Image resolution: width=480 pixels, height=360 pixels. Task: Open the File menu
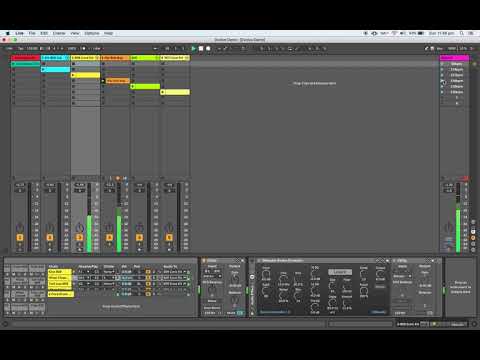coord(32,33)
